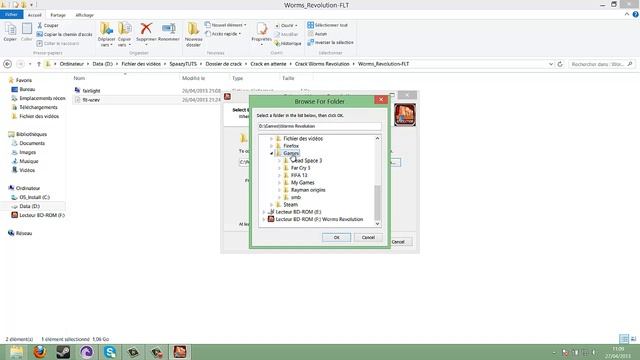Open Skype from the taskbar

click(x=110, y=352)
